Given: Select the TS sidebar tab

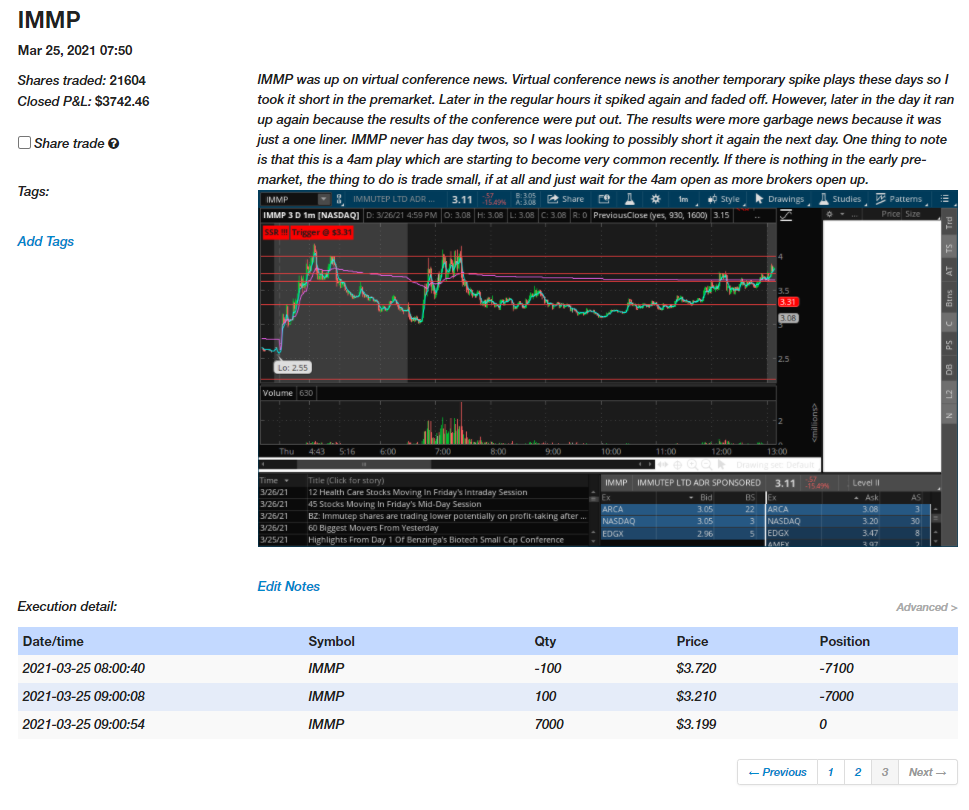Looking at the screenshot, I should [x=949, y=248].
